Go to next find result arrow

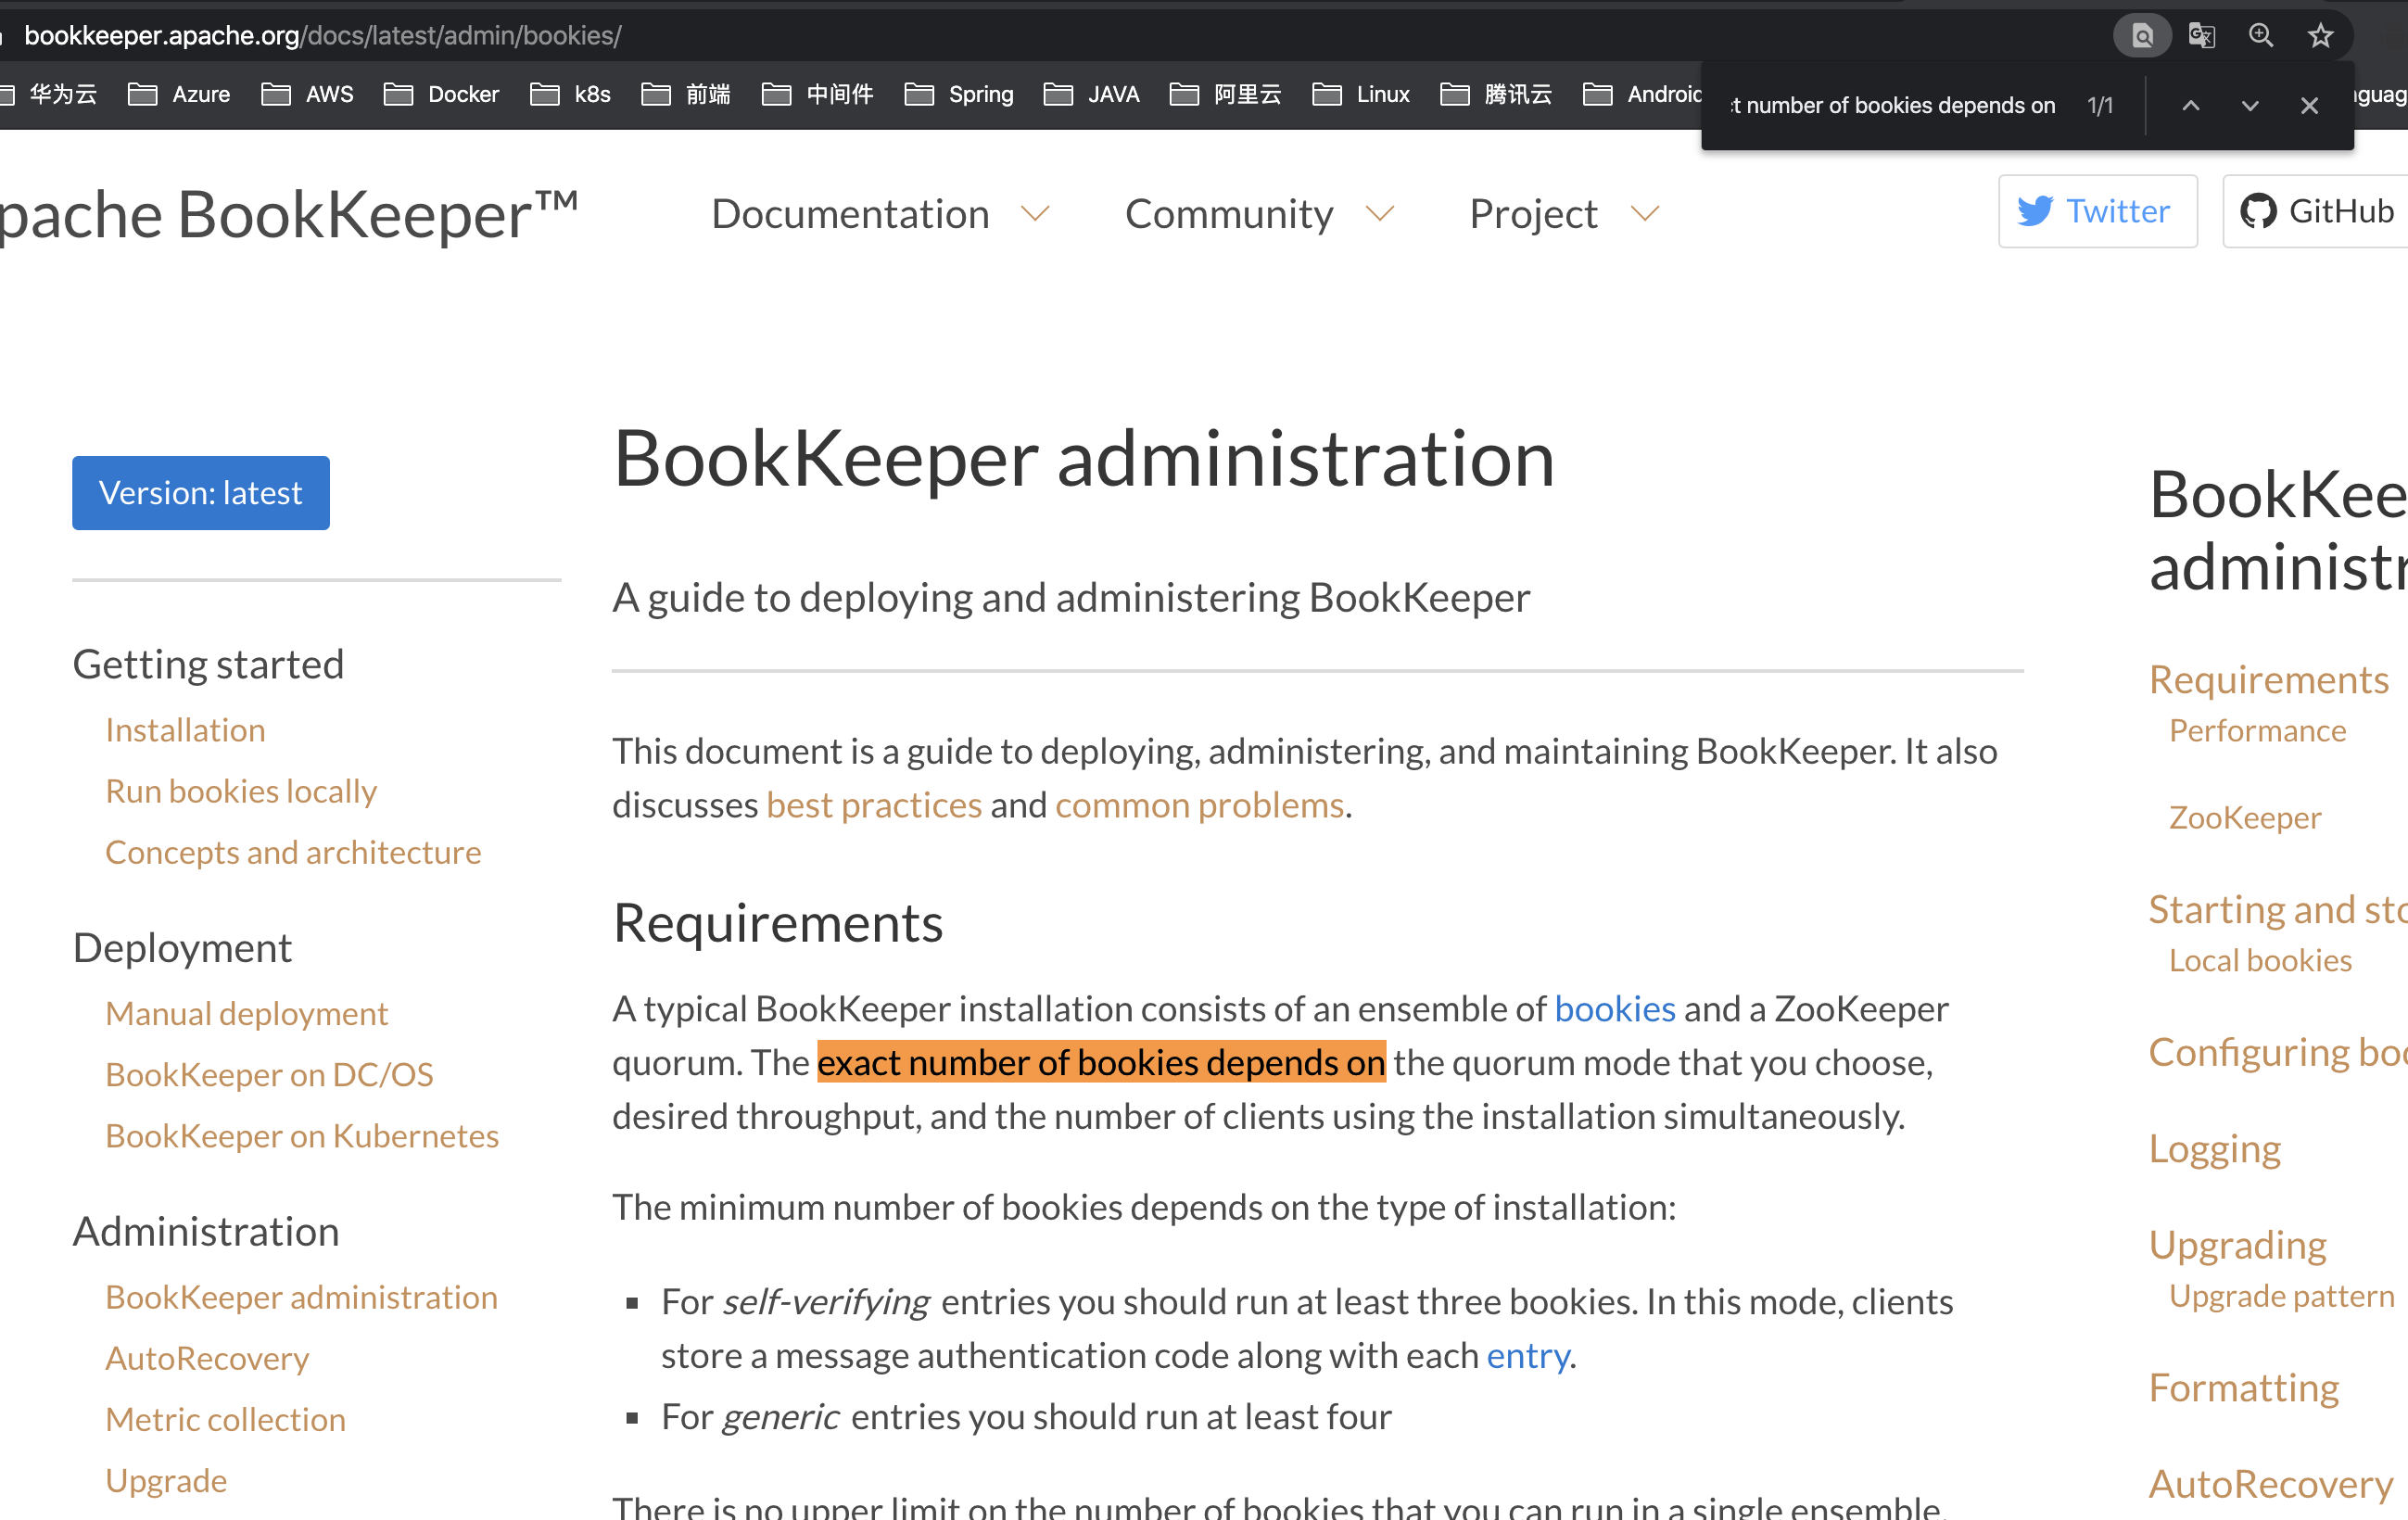pyautogui.click(x=2250, y=105)
